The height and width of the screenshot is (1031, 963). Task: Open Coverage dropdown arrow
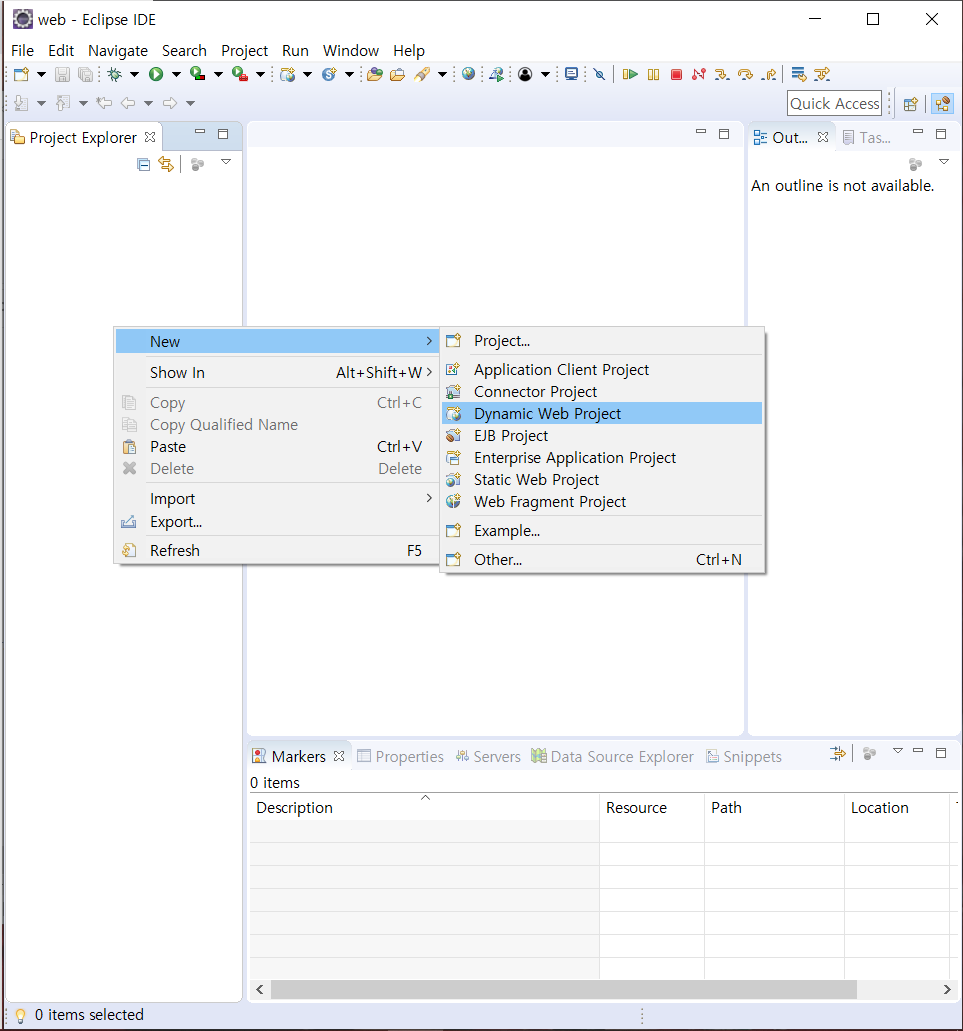[218, 74]
